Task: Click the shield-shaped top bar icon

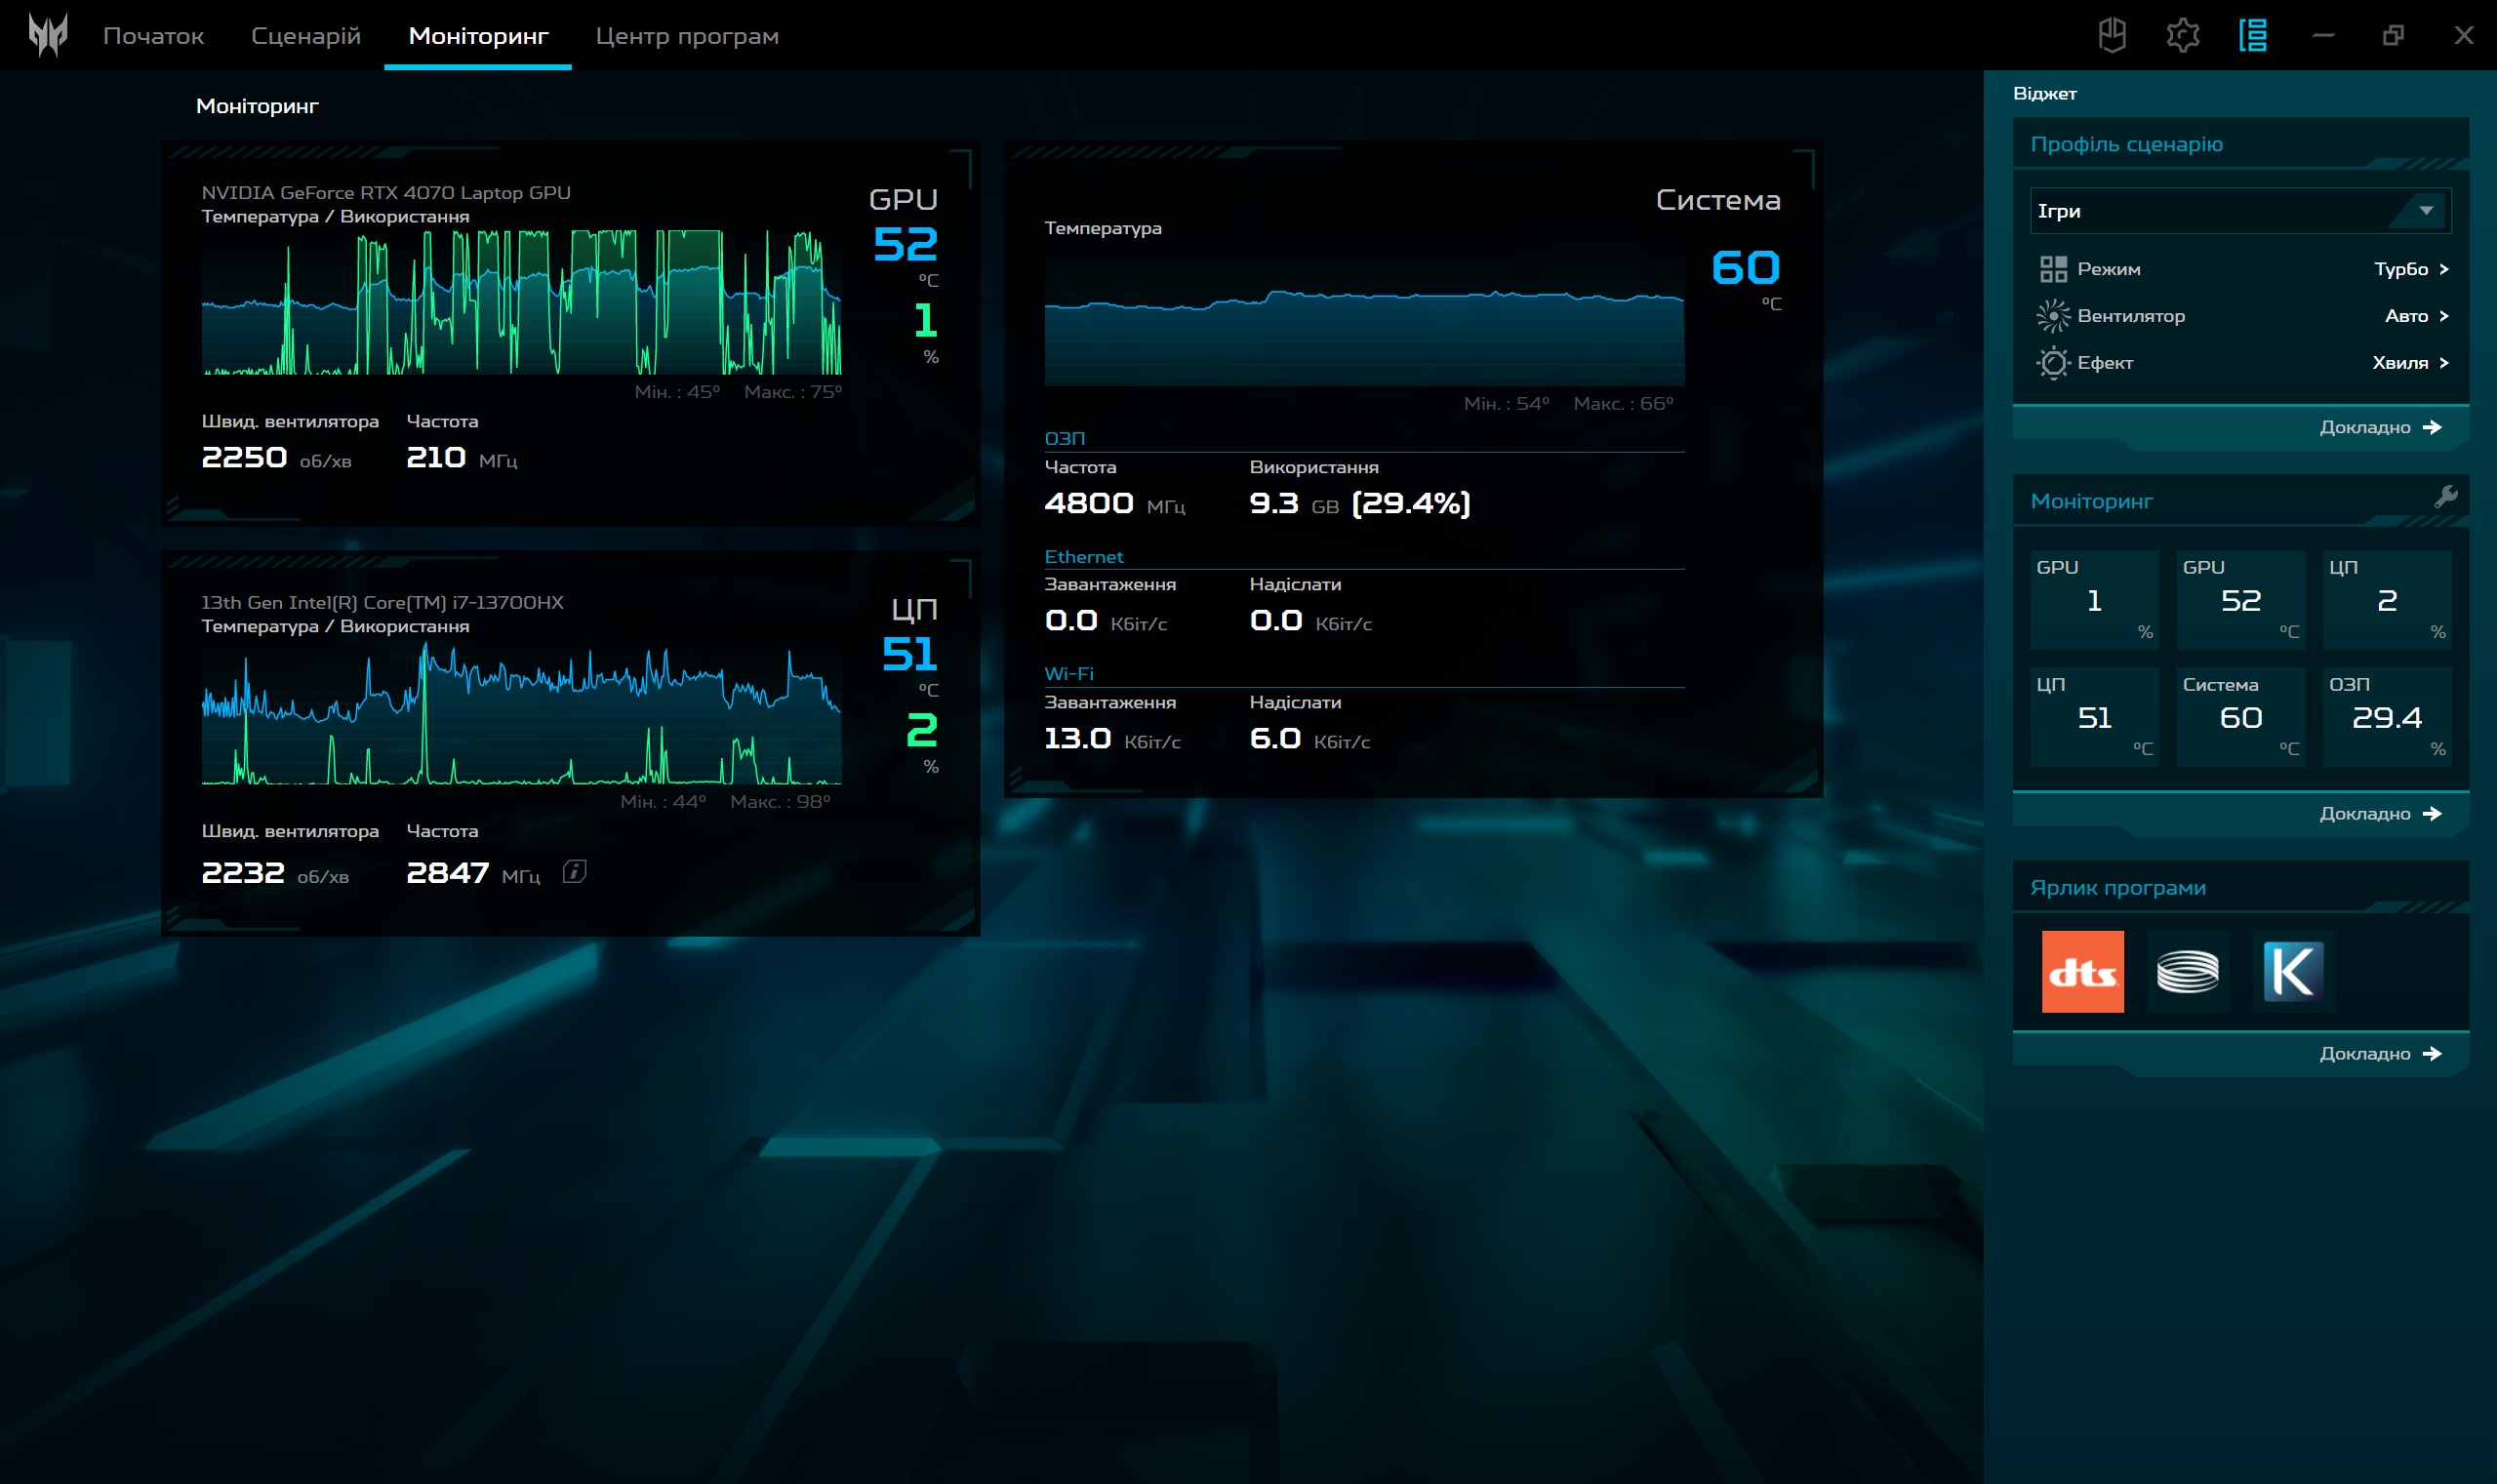Action: (x=2112, y=35)
